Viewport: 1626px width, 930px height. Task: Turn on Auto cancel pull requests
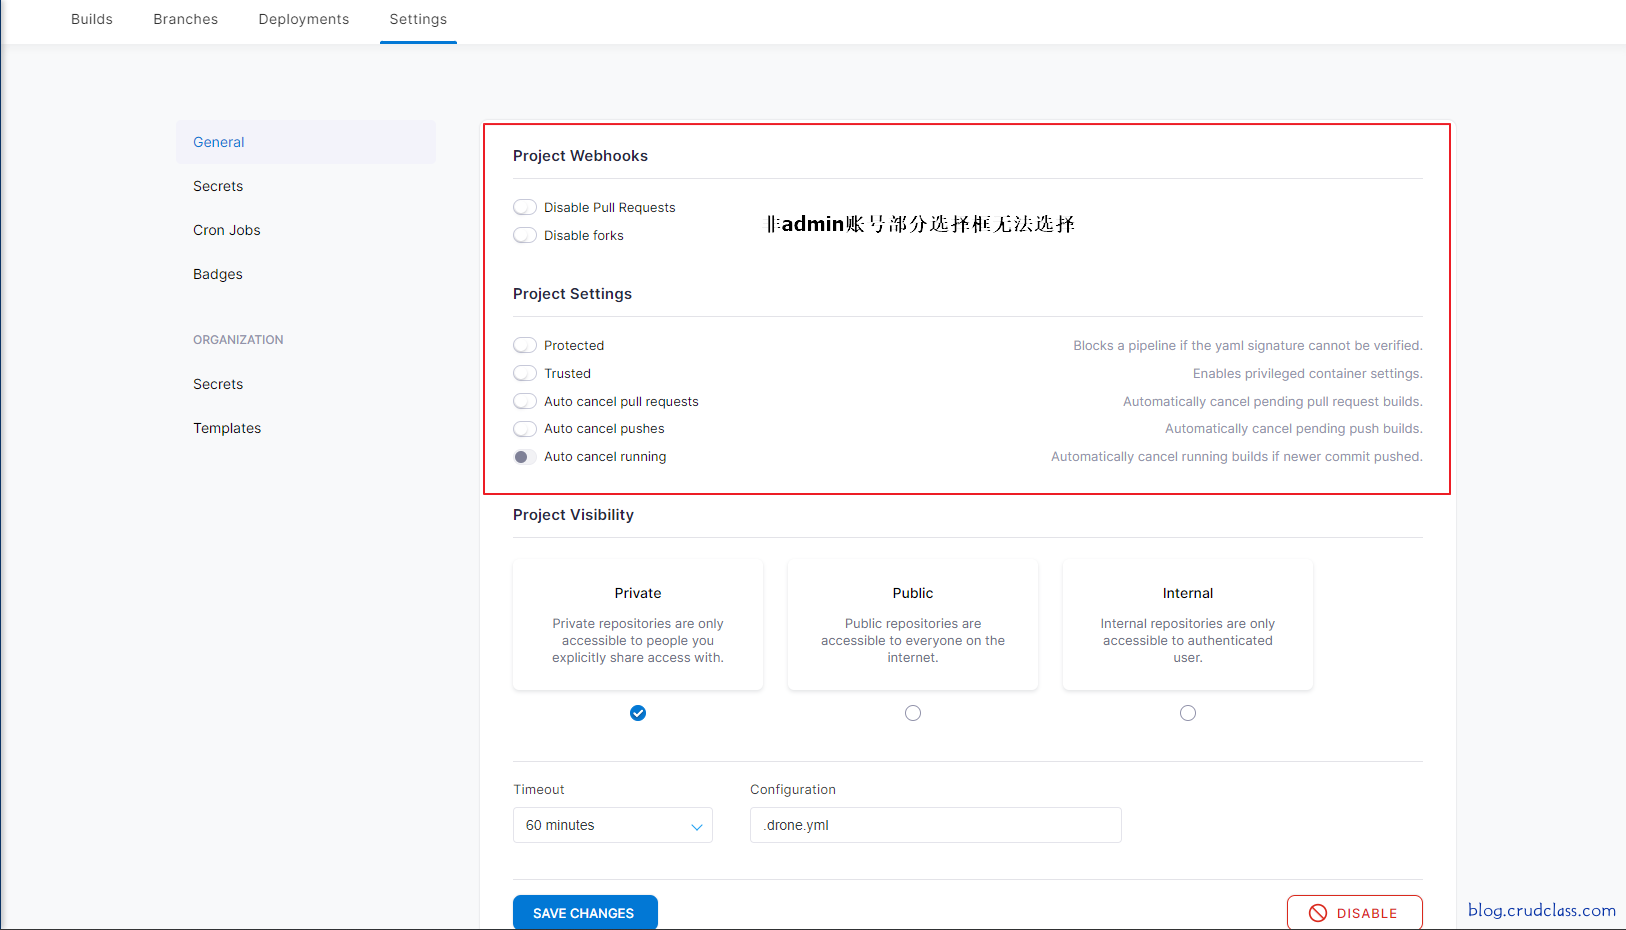click(525, 401)
